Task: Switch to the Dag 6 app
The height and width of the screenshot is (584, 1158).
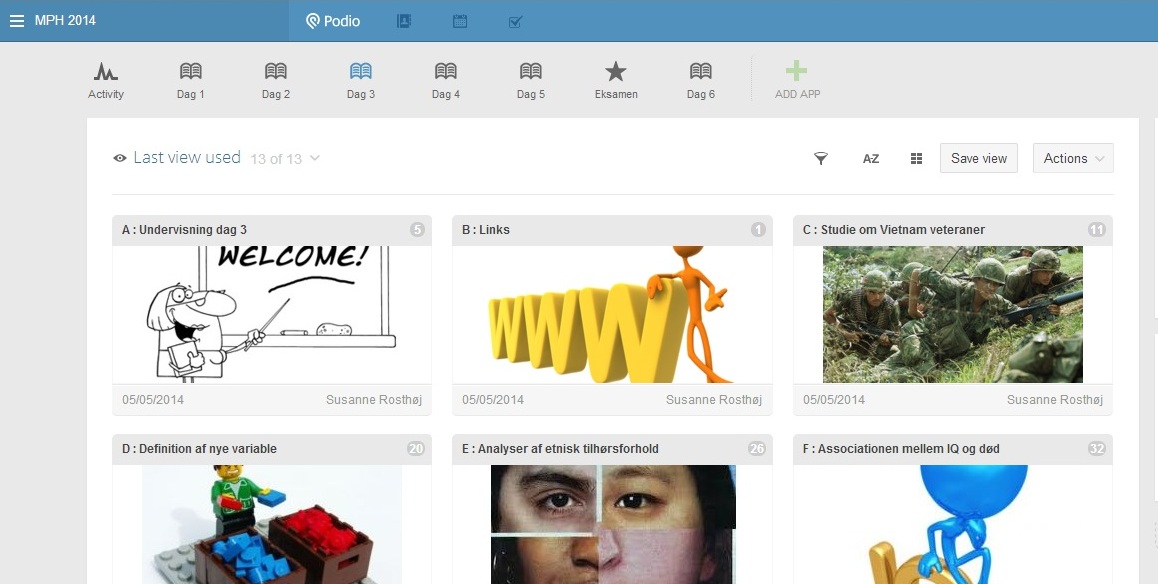Action: [x=701, y=80]
